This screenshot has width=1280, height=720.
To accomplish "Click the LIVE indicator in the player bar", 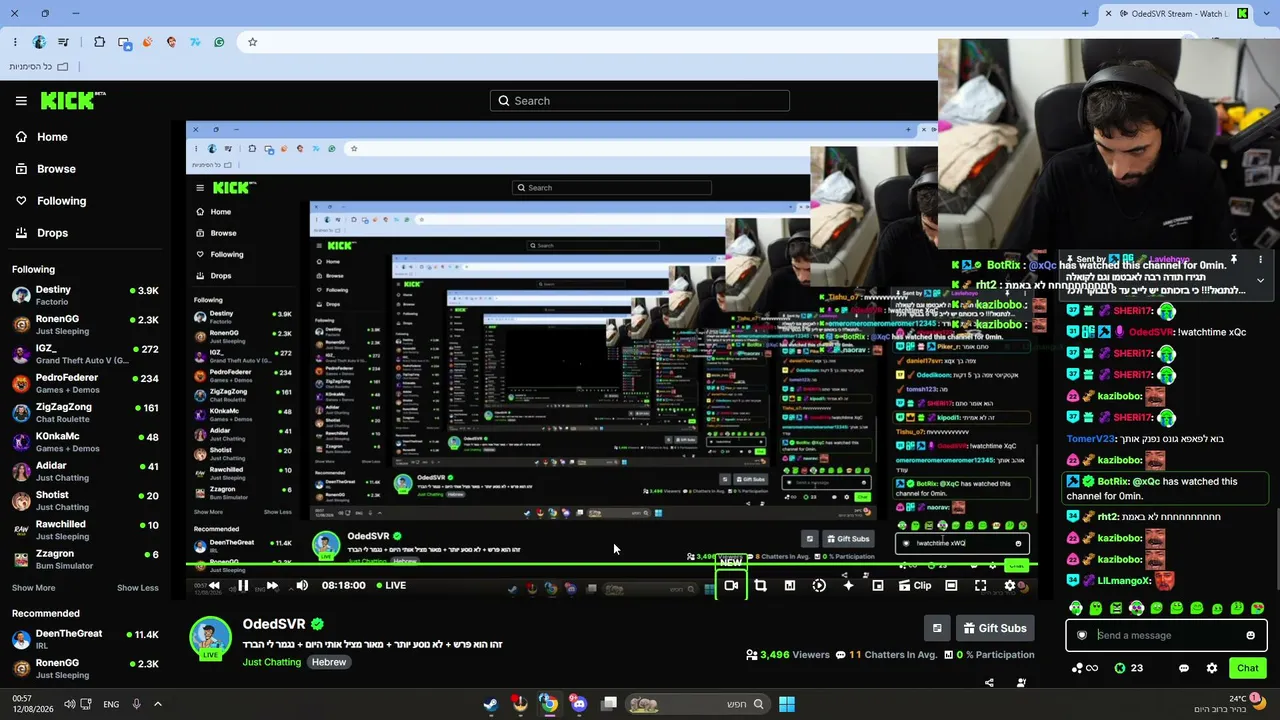I will click(391, 586).
